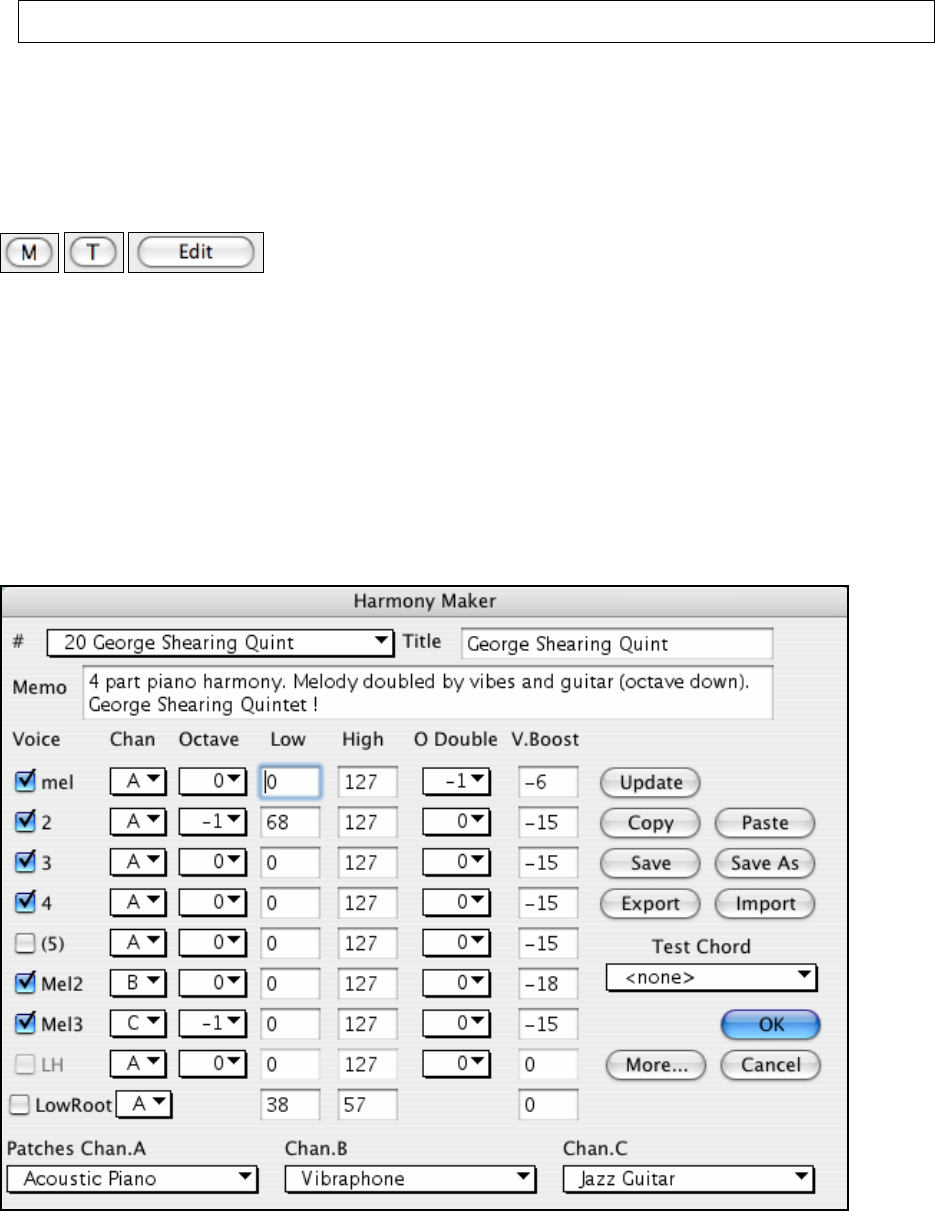
Task: Open the Acoustic Piano patch dropdown
Action: pos(132,1178)
